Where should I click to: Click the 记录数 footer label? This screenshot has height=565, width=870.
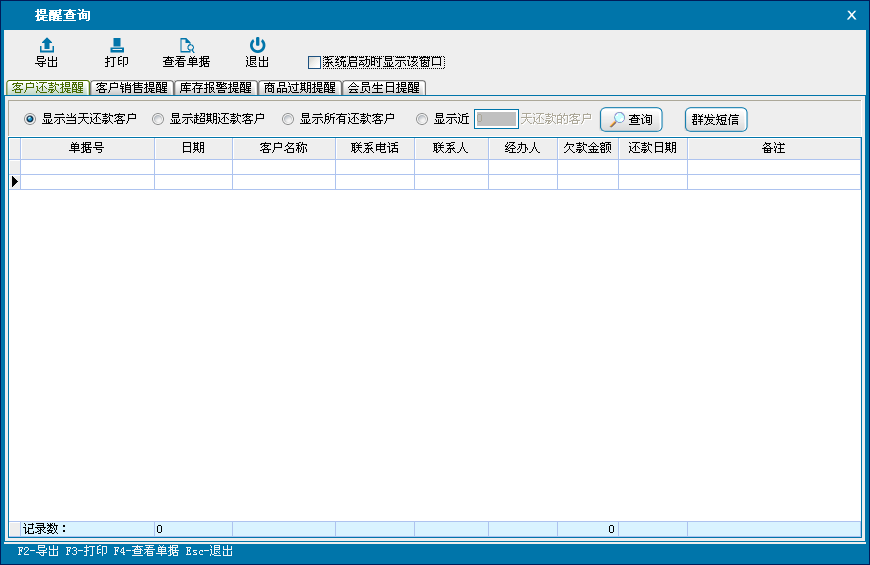click(44, 529)
